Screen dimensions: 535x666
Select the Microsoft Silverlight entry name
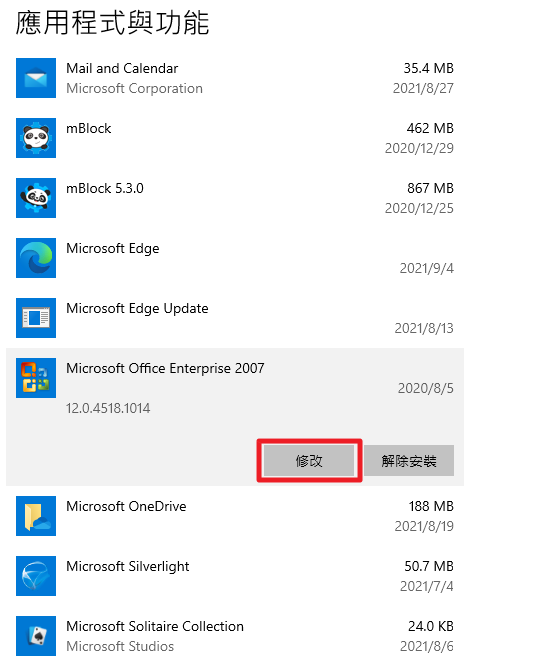128,567
